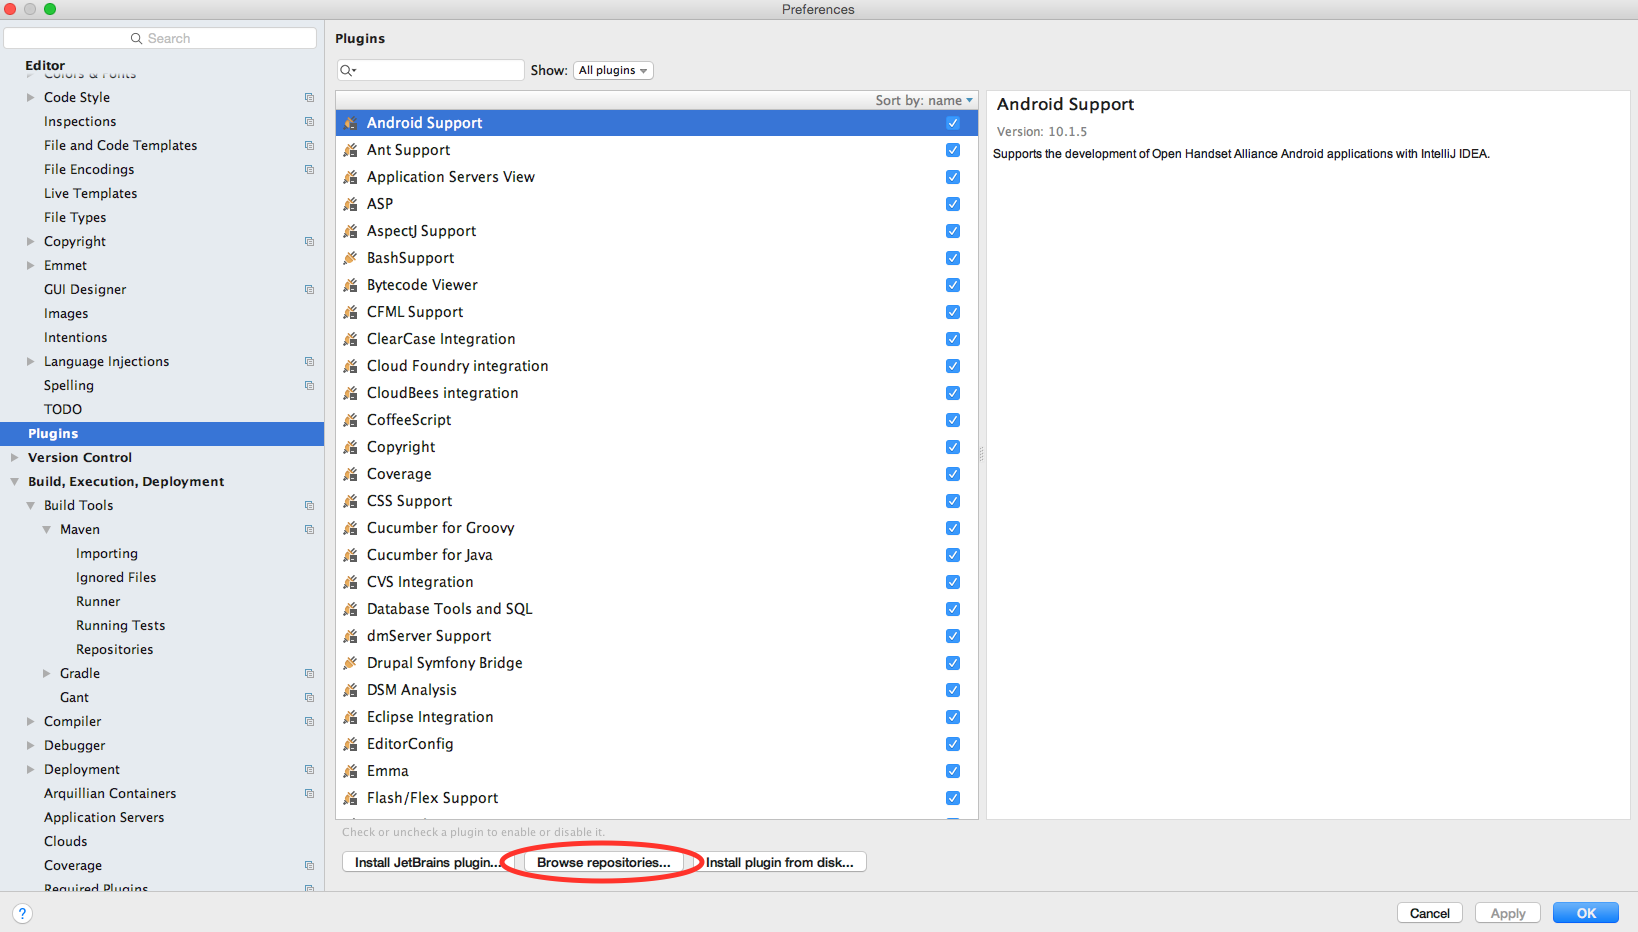This screenshot has width=1638, height=932.
Task: Click Install plugin from disk button
Action: tap(780, 862)
